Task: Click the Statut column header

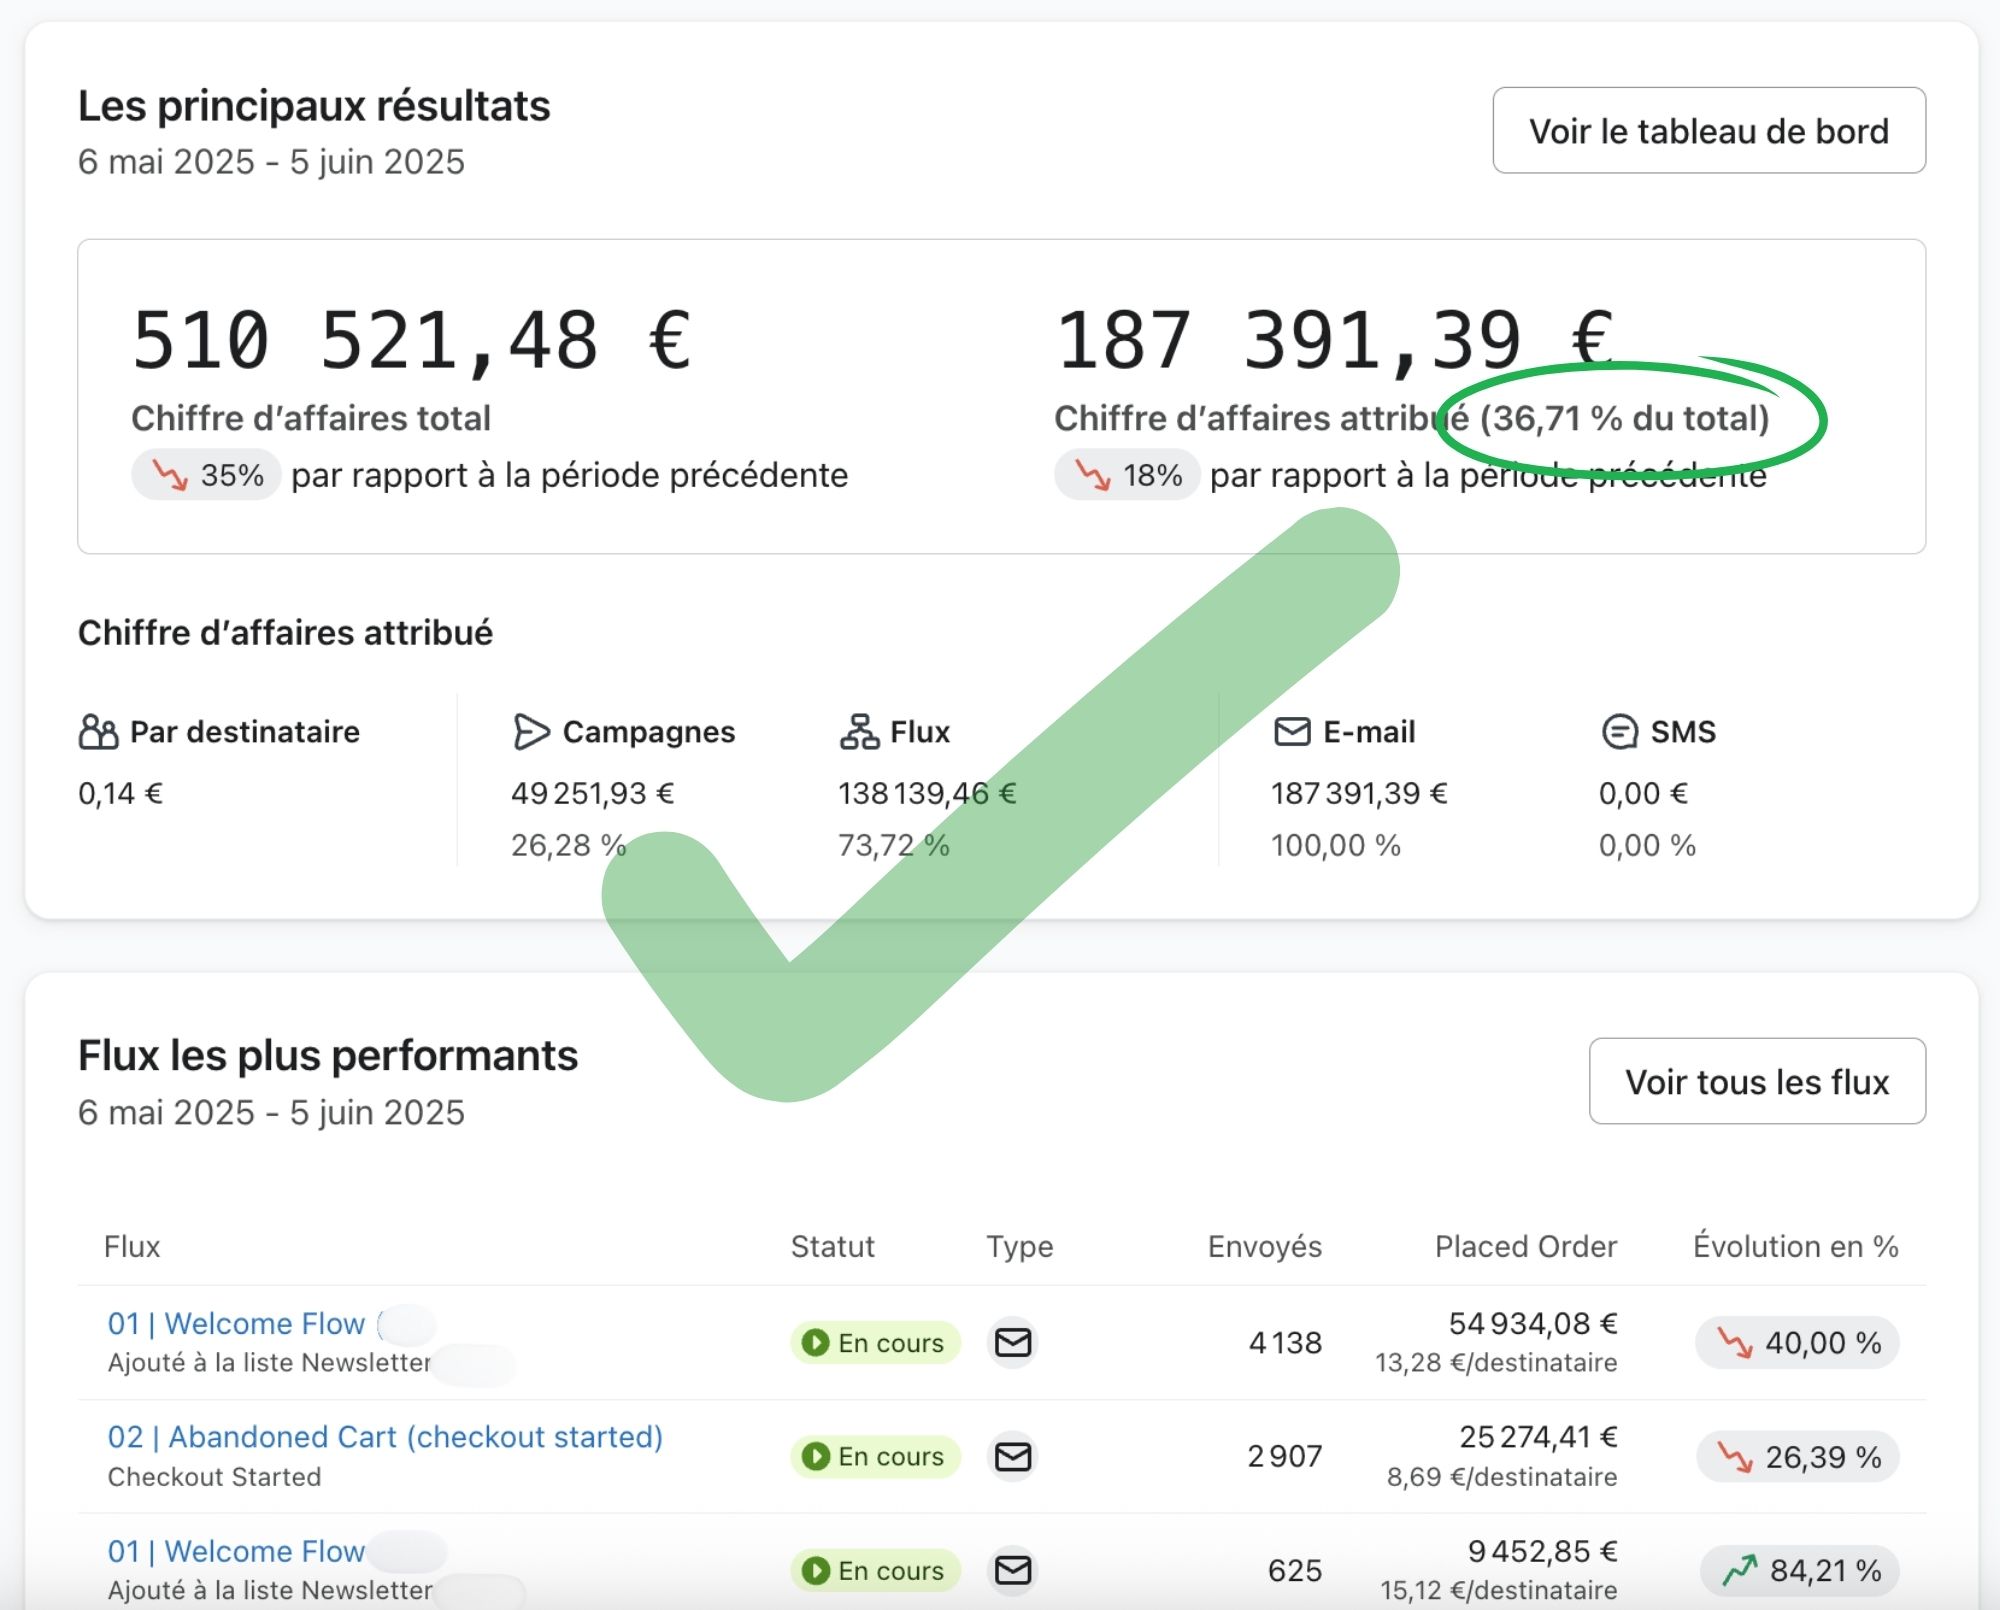Action: click(x=832, y=1246)
